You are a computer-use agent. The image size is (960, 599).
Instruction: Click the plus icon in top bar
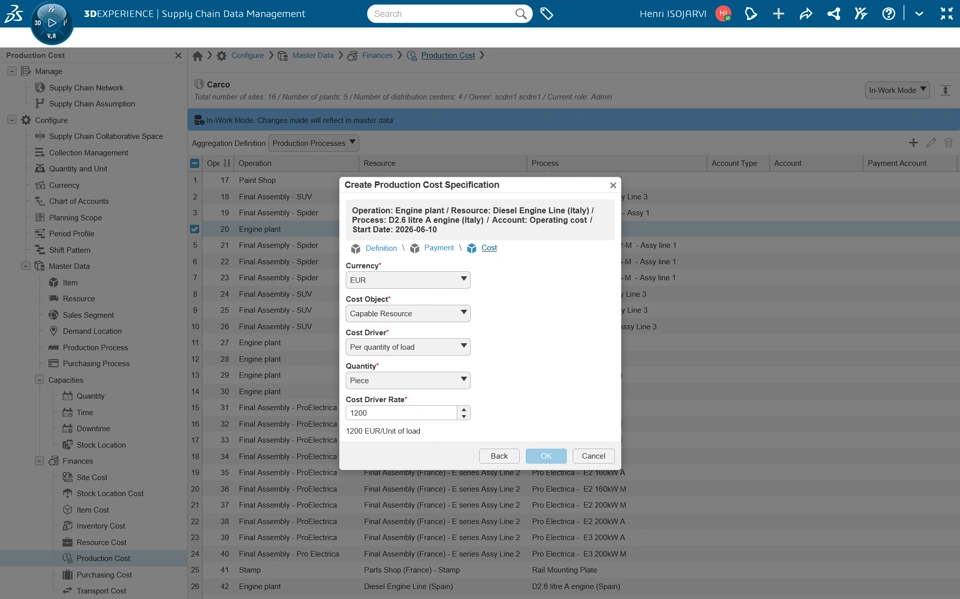point(778,13)
